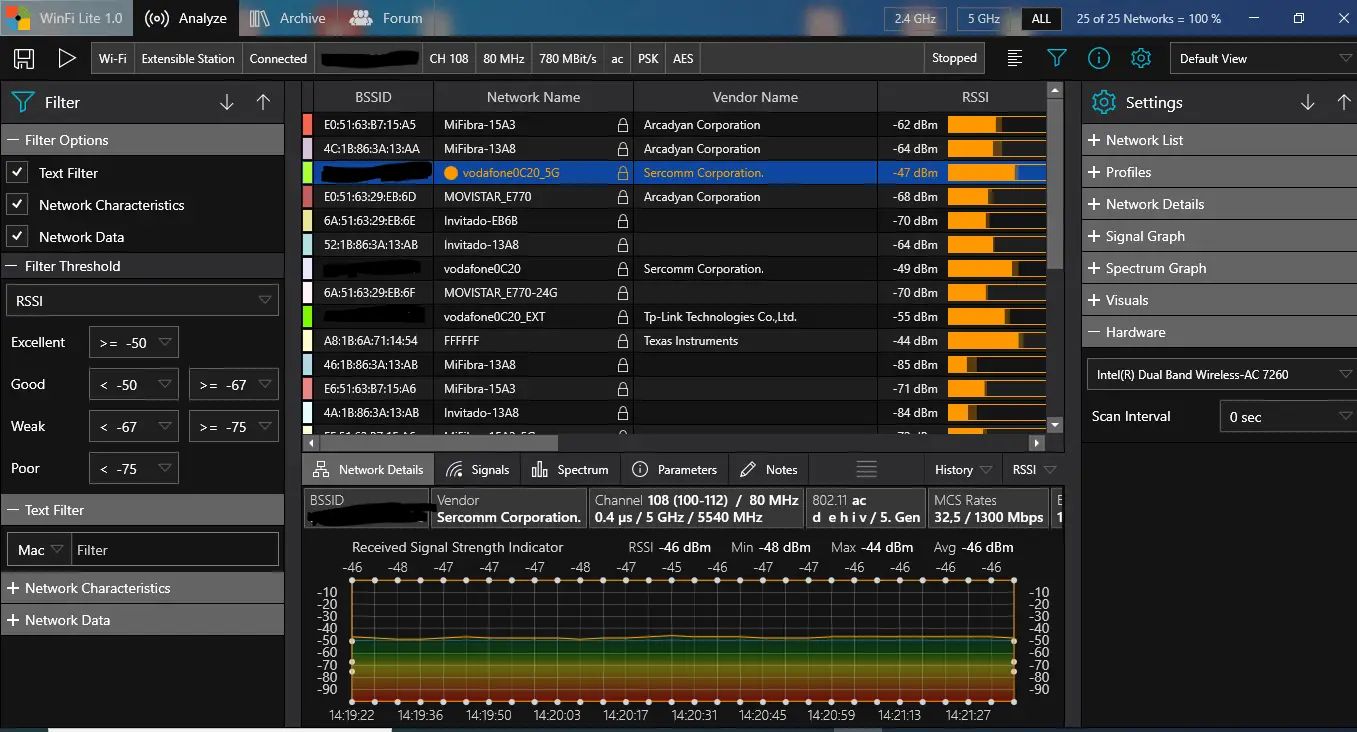This screenshot has height=732, width=1357.
Task: Click the filter funnel icon in top toolbar
Action: (x=1057, y=58)
